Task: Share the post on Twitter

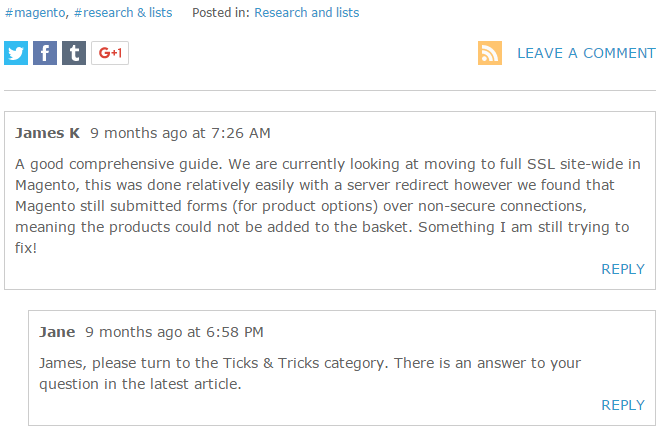Action: click(x=16, y=53)
